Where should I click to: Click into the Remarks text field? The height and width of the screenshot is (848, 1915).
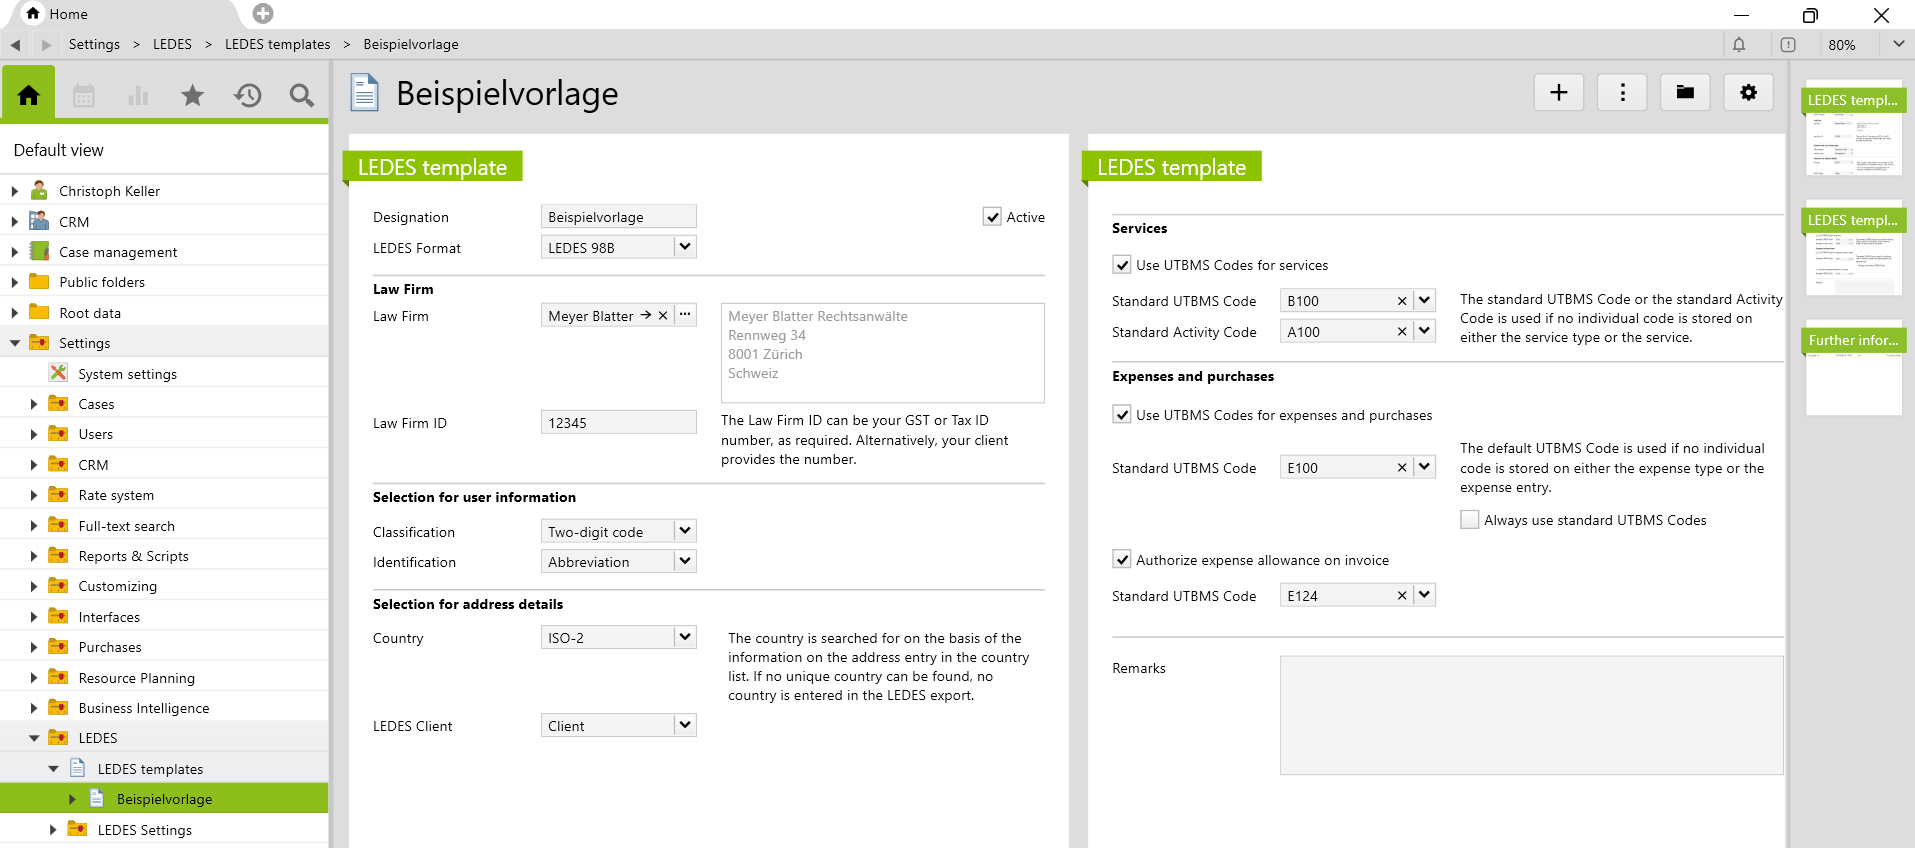1530,715
